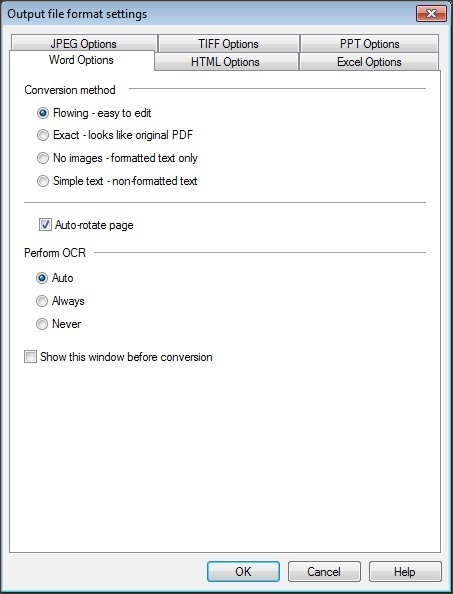Switch to the JPEG Options tab
The height and width of the screenshot is (594, 453).
click(x=84, y=44)
